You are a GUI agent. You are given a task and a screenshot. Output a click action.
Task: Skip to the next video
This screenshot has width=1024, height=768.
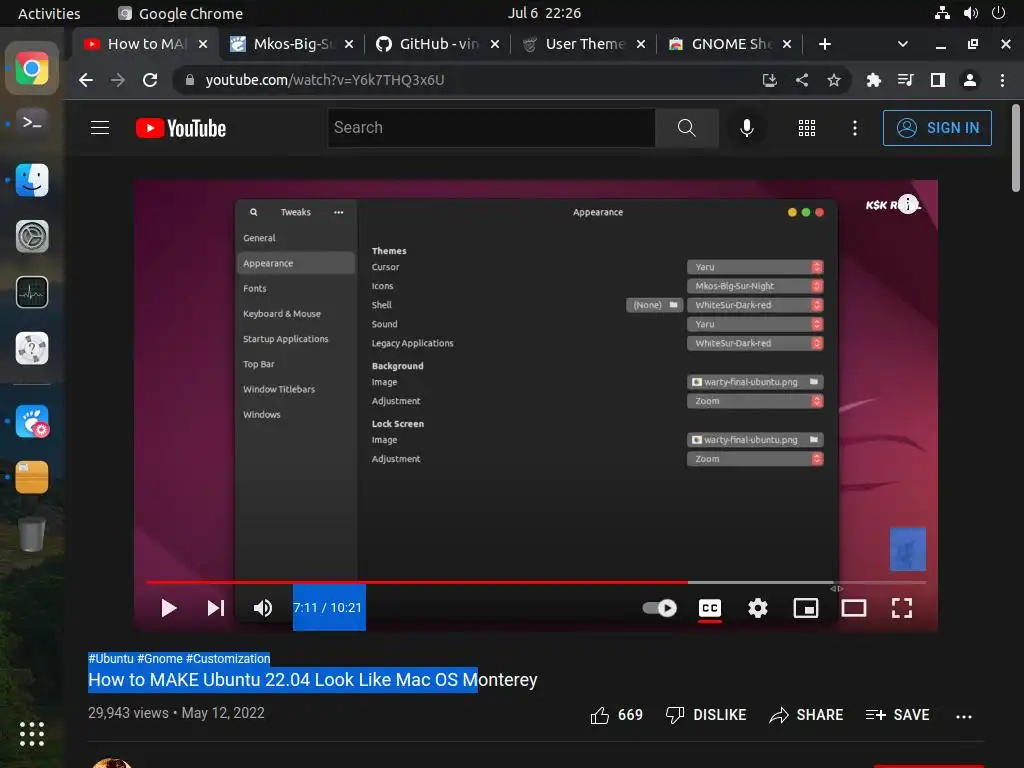point(216,608)
